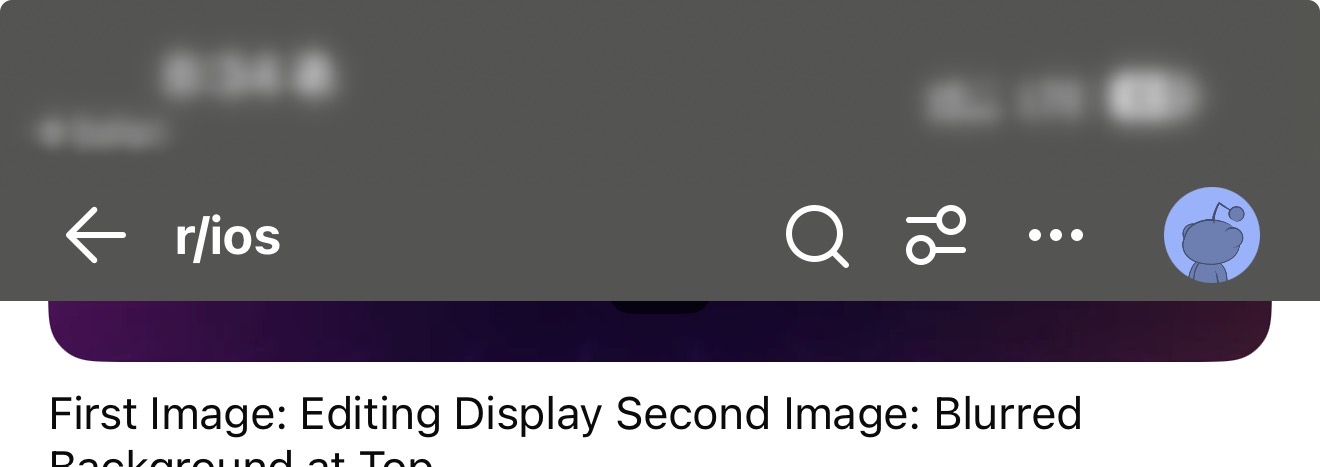This screenshot has height=467, width=1320.
Task: Tap the r/ios community title
Action: (x=228, y=238)
